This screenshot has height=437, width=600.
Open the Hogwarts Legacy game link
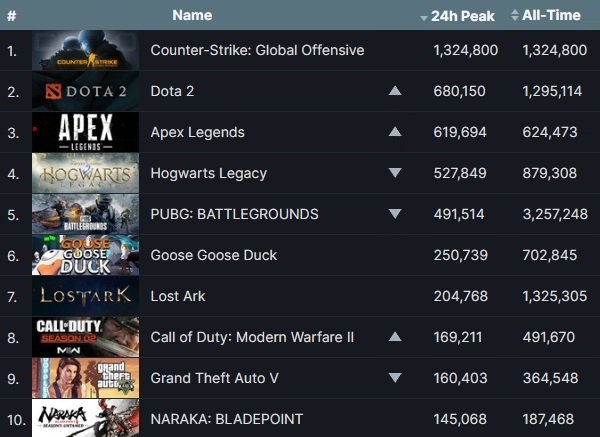(208, 173)
